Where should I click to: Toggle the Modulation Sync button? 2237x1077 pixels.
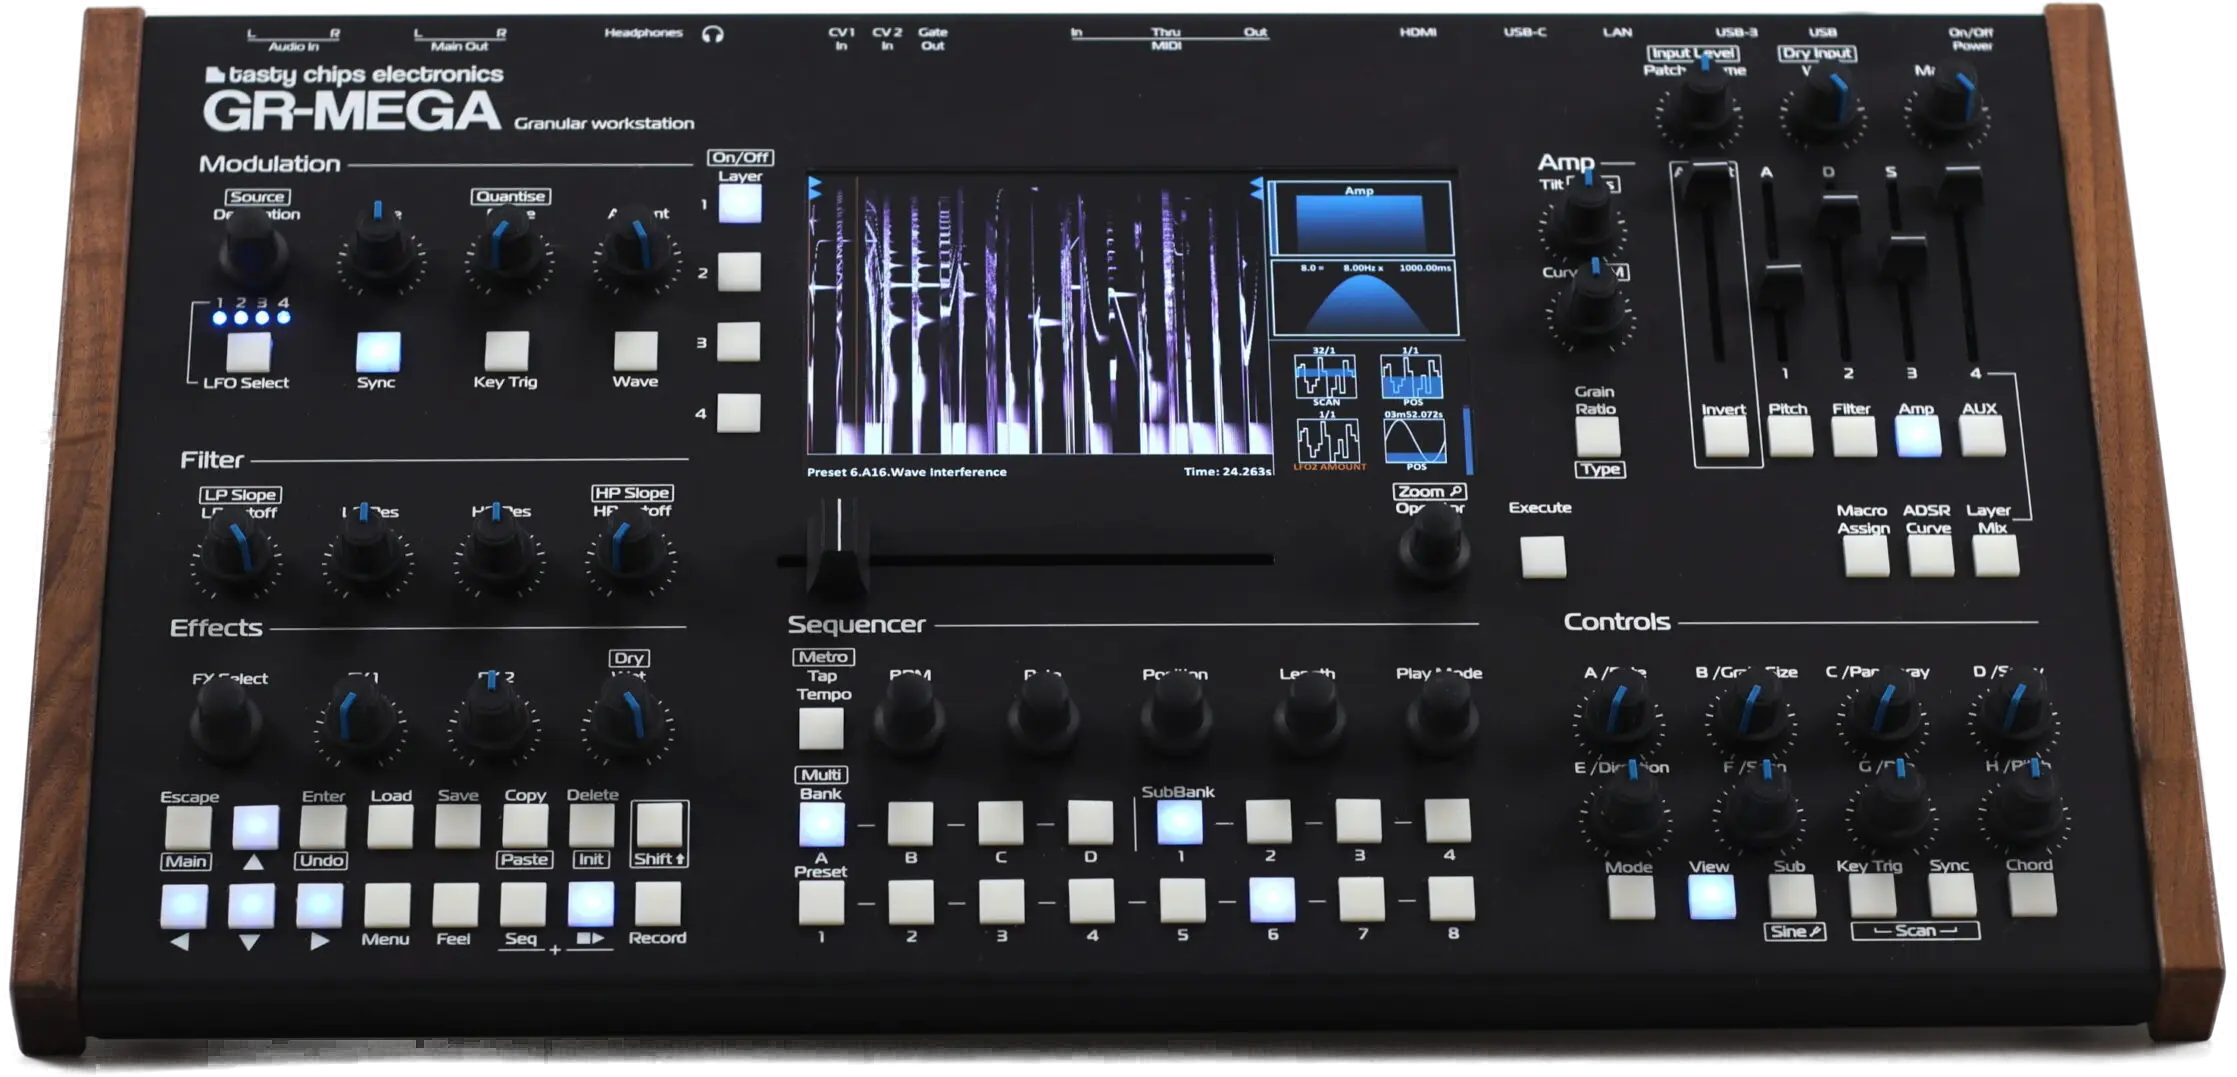click(x=378, y=352)
